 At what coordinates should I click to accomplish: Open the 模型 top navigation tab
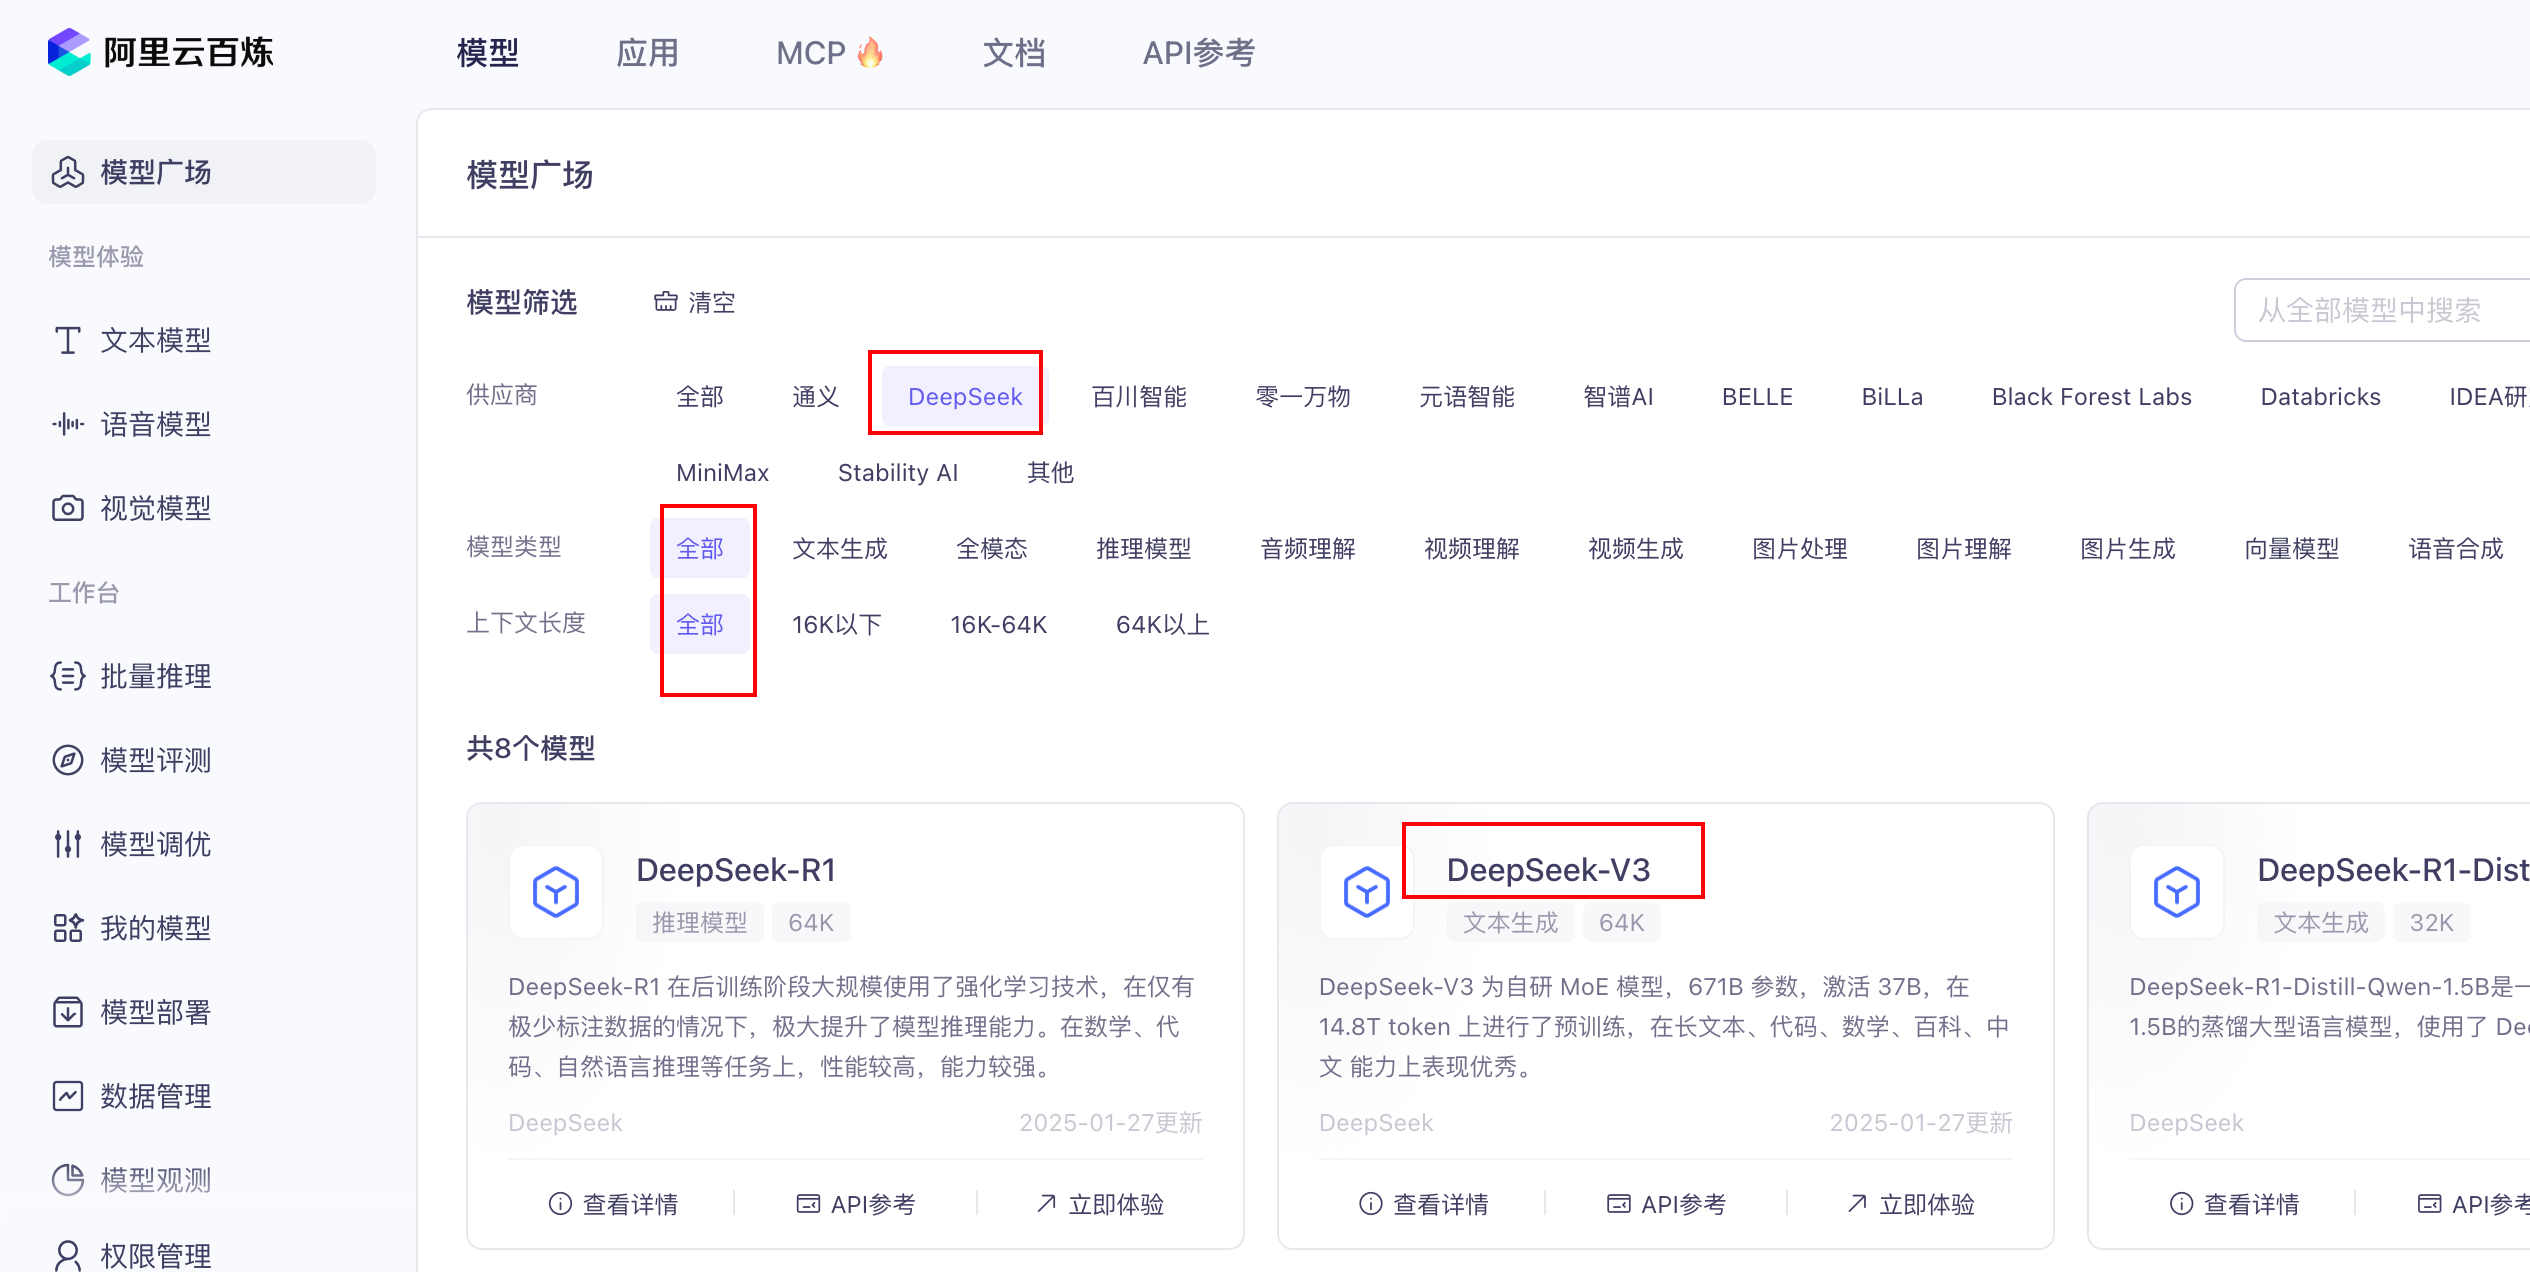click(x=488, y=52)
